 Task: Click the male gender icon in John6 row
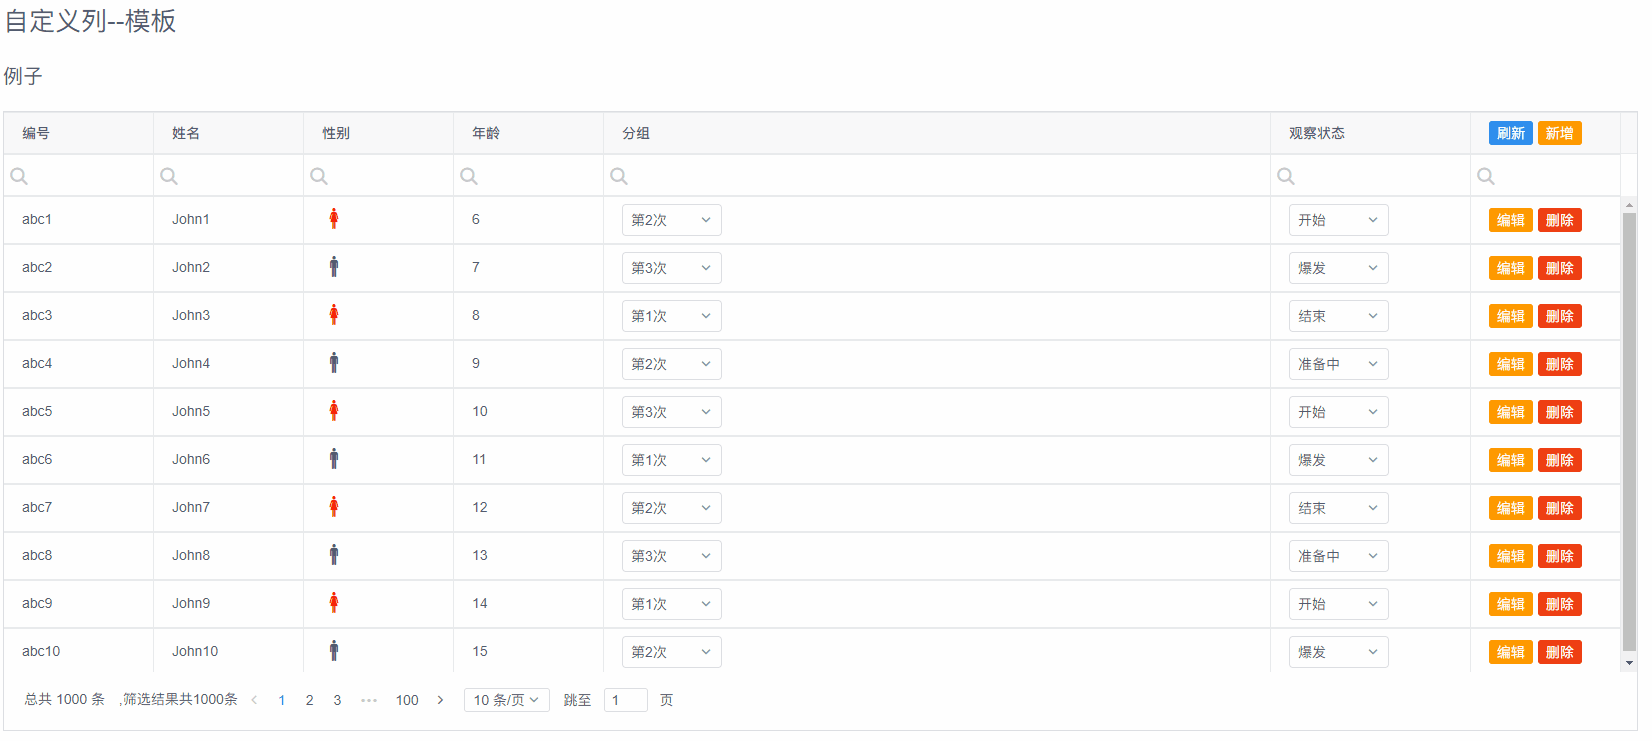tap(334, 459)
